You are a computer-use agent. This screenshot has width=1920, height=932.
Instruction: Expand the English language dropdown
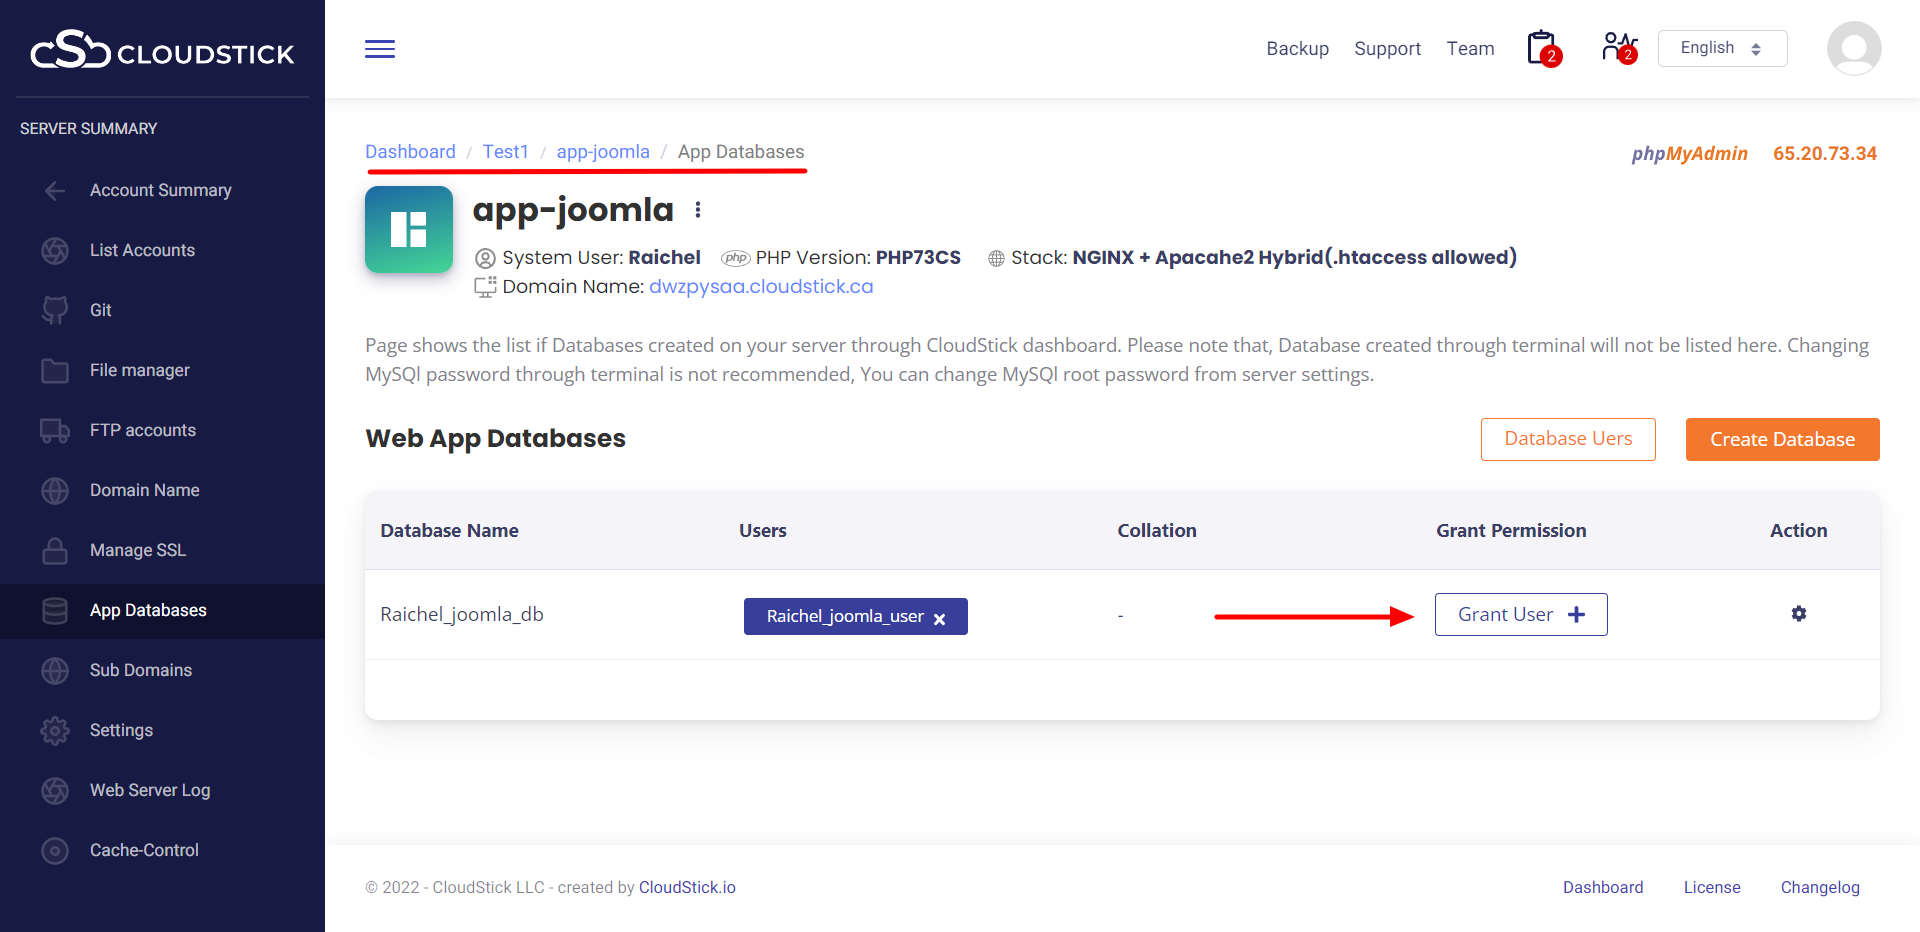1722,48
